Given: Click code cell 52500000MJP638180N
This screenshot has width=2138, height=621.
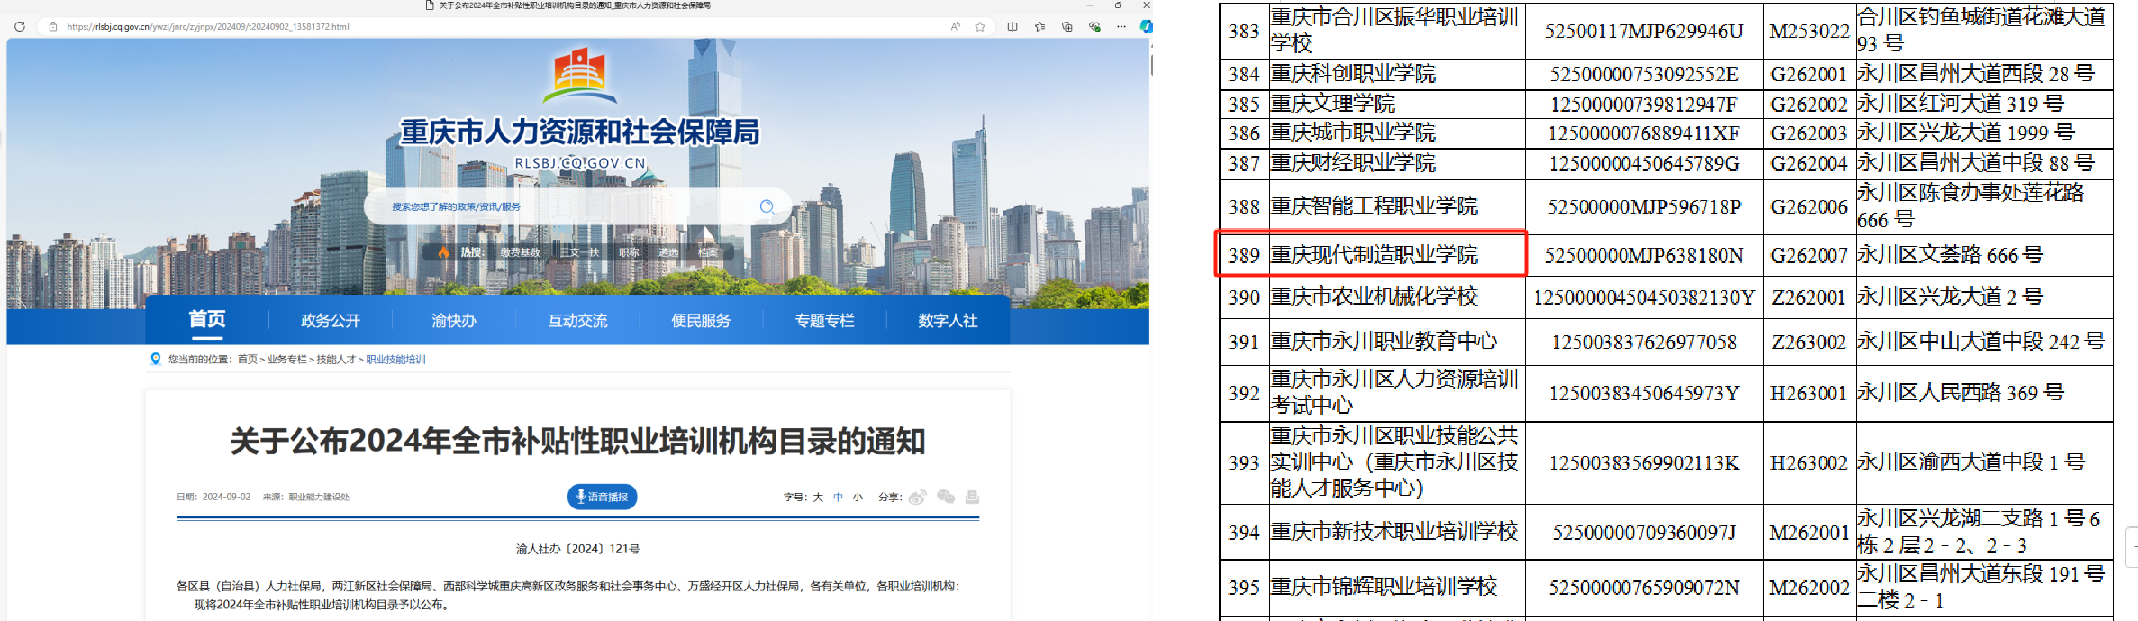Looking at the screenshot, I should click(x=1643, y=256).
